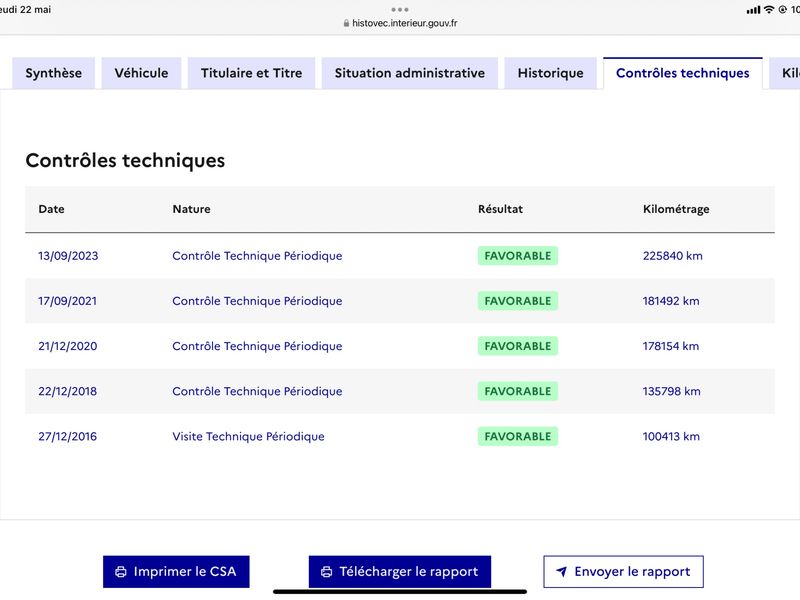Tap the three dots at top of browser
The image size is (800, 600).
[x=400, y=9]
